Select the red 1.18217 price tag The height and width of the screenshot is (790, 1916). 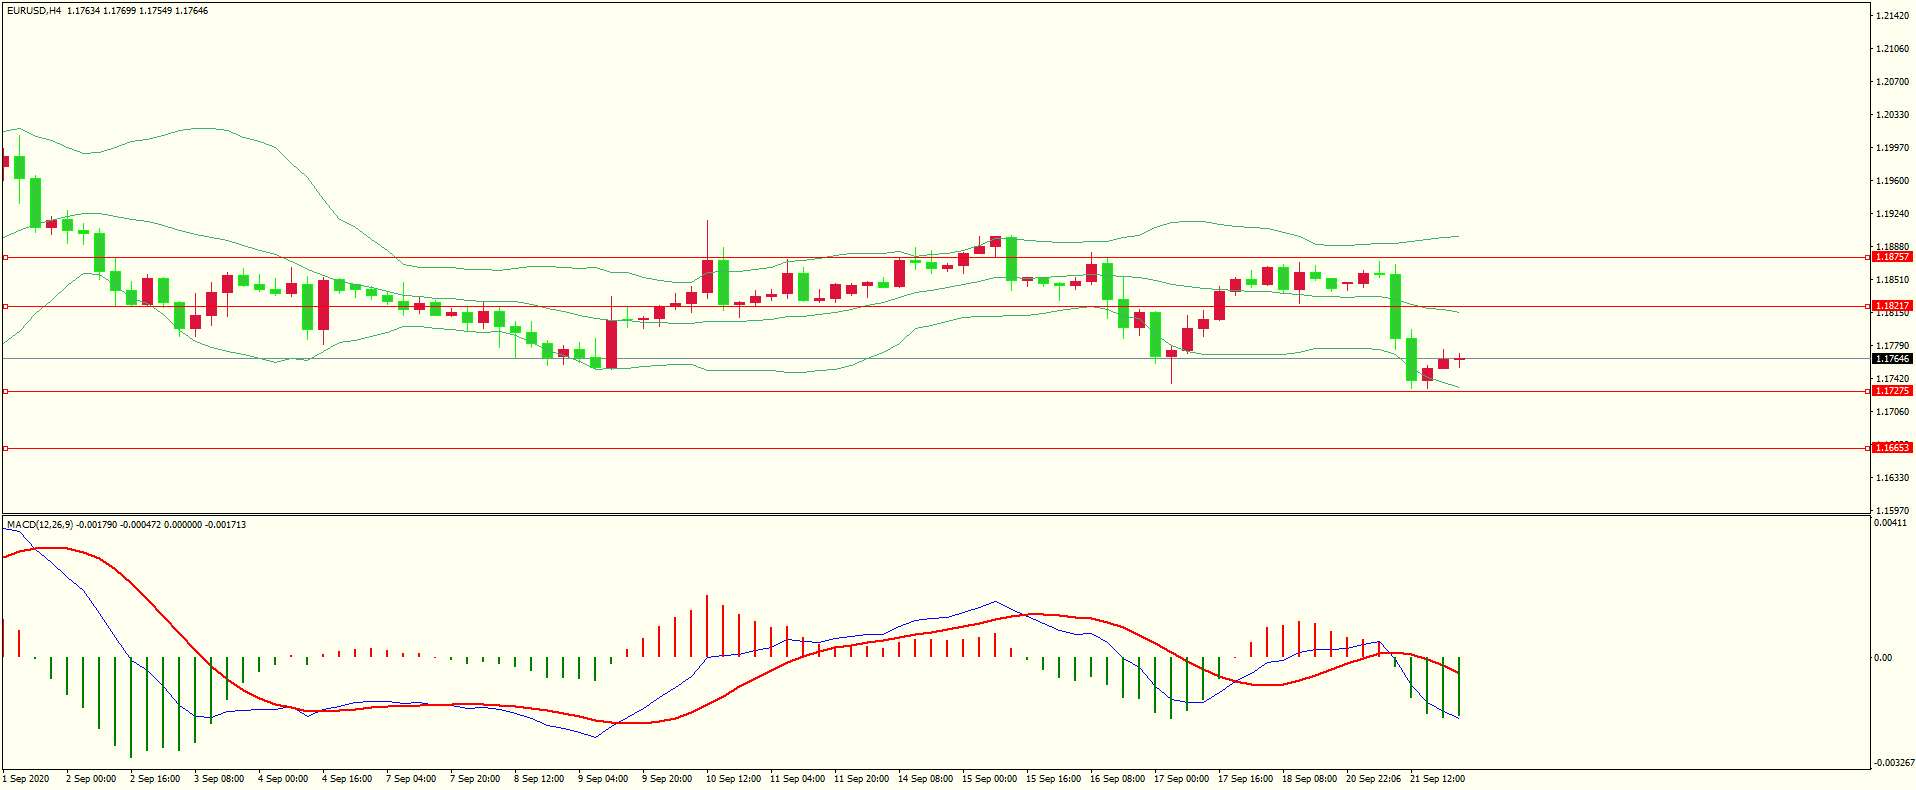pos(1892,306)
